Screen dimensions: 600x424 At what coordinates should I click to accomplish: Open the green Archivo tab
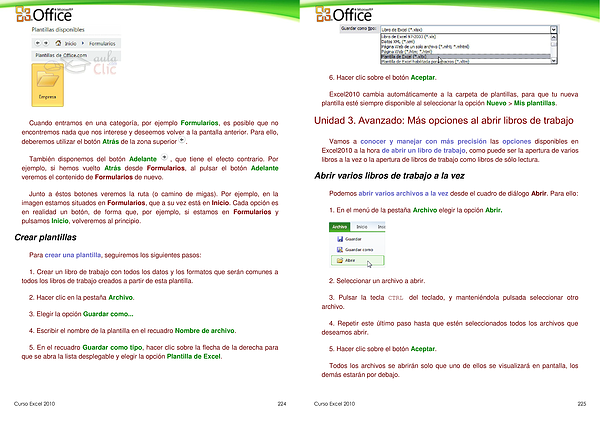(x=339, y=227)
